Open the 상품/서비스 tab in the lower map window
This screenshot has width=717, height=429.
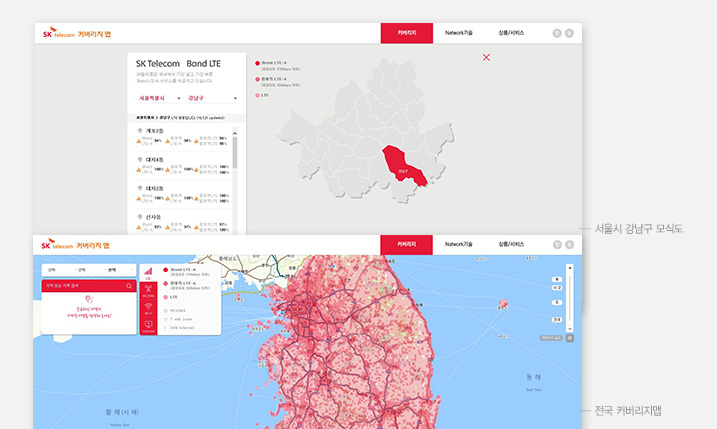pyautogui.click(x=511, y=244)
